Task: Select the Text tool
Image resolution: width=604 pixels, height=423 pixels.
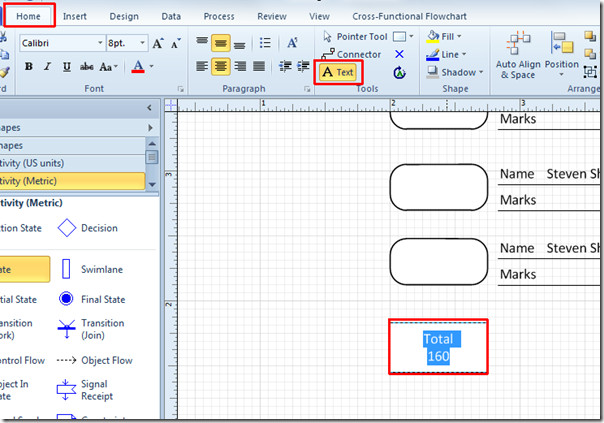Action: [338, 72]
